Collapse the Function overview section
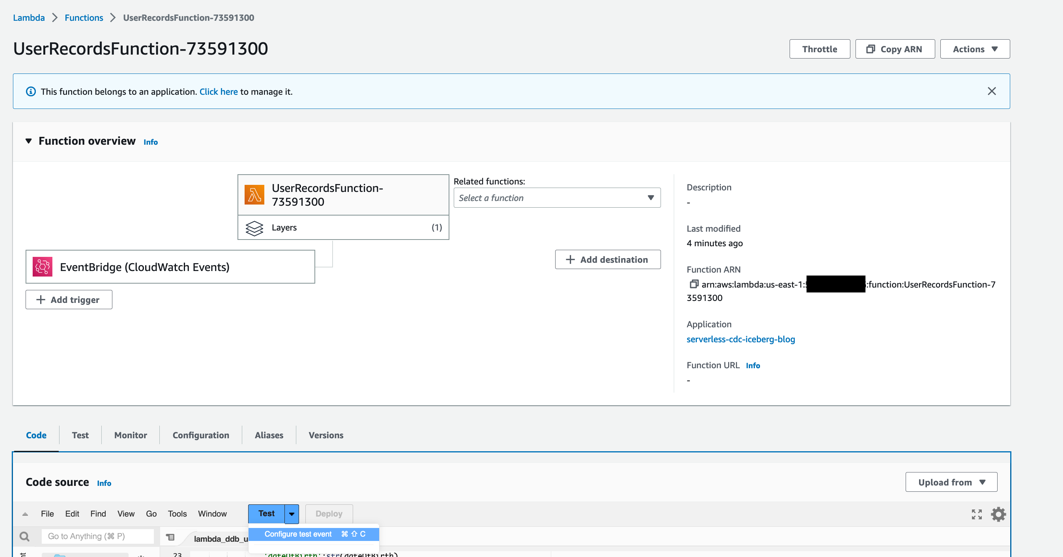1063x557 pixels. point(28,141)
